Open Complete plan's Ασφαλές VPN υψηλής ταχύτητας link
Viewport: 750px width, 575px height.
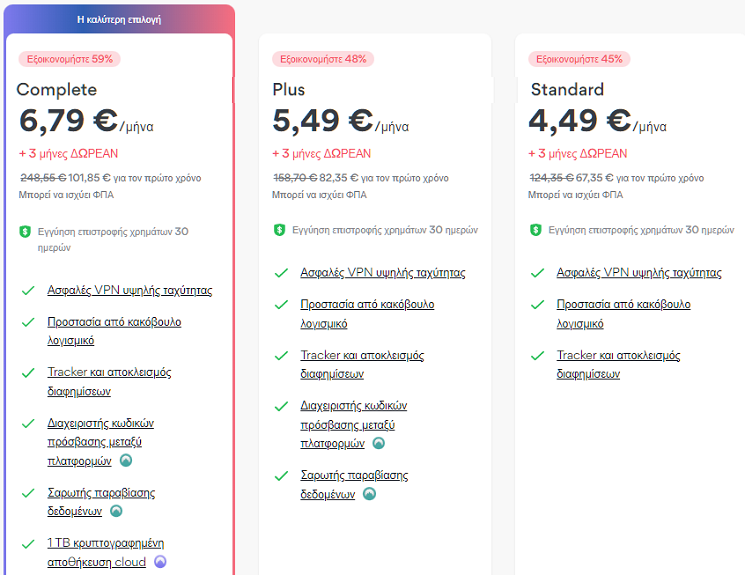pos(130,290)
